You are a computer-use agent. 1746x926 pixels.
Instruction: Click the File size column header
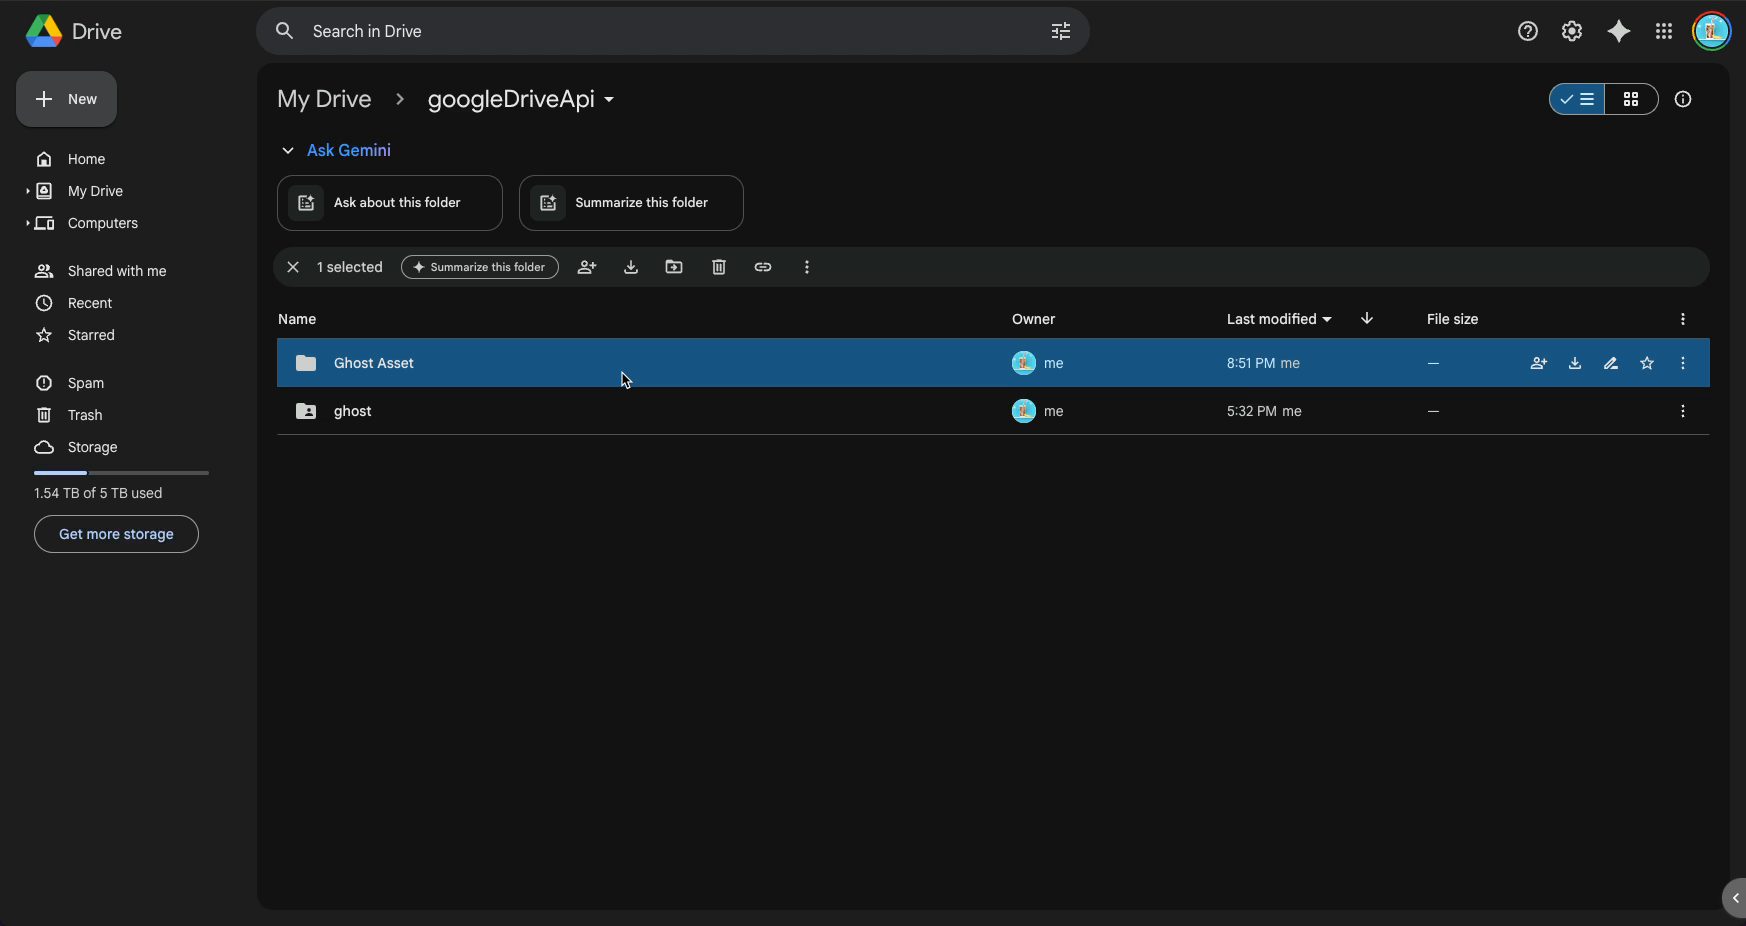tap(1452, 319)
